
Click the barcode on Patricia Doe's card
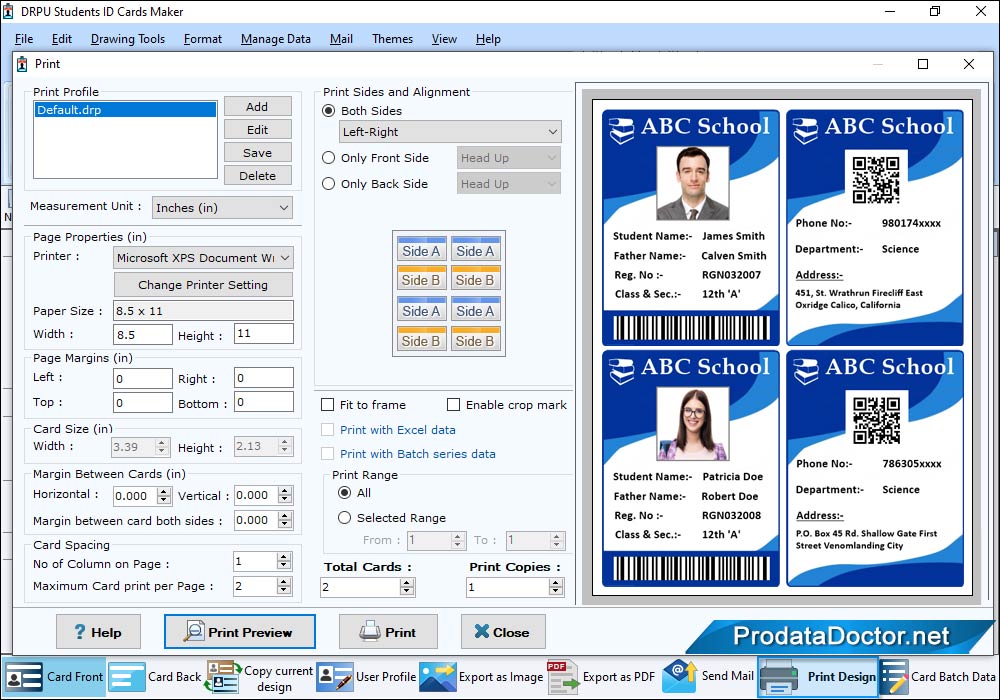coord(691,569)
